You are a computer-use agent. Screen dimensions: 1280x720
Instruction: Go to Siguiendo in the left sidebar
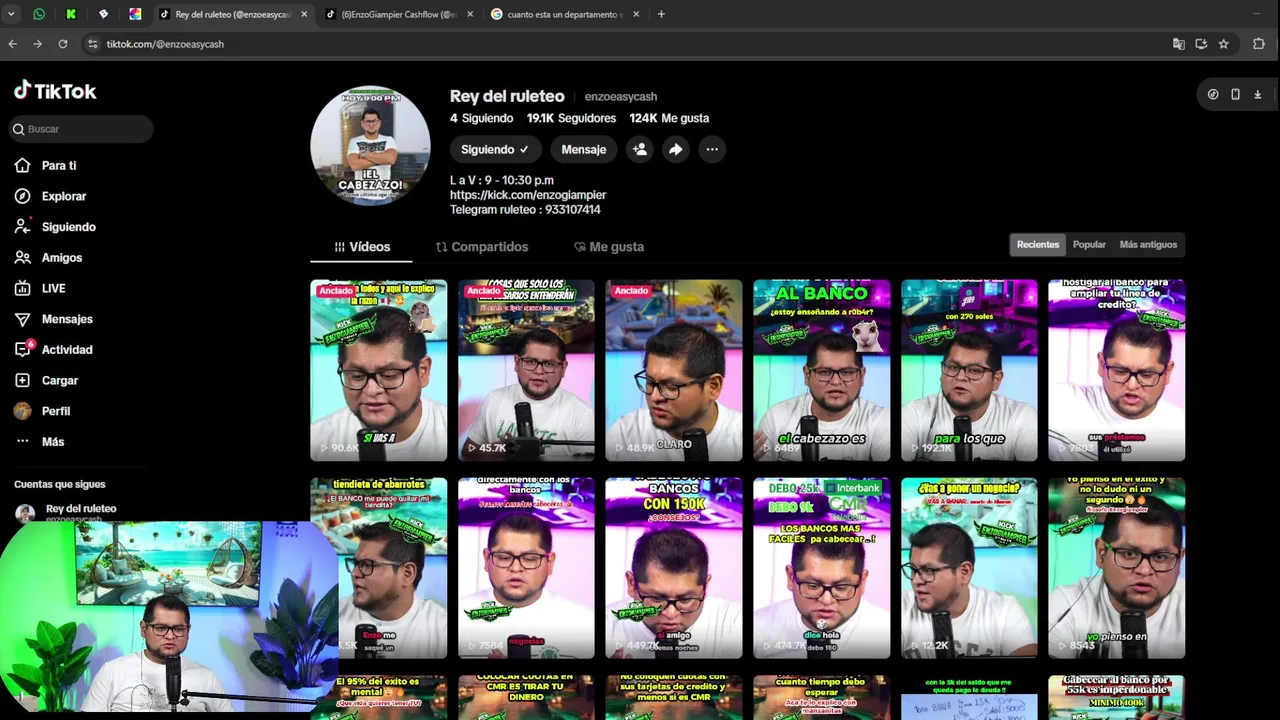tap(68, 227)
